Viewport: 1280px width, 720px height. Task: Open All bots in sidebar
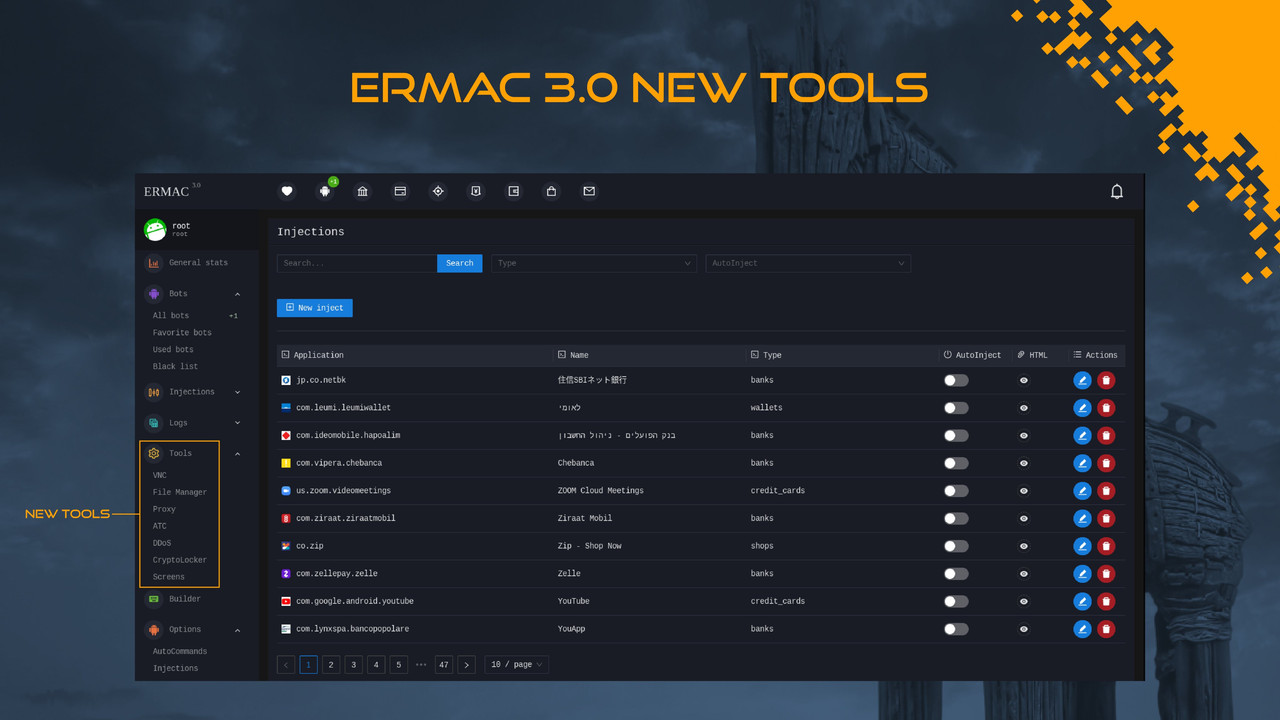[171, 316]
